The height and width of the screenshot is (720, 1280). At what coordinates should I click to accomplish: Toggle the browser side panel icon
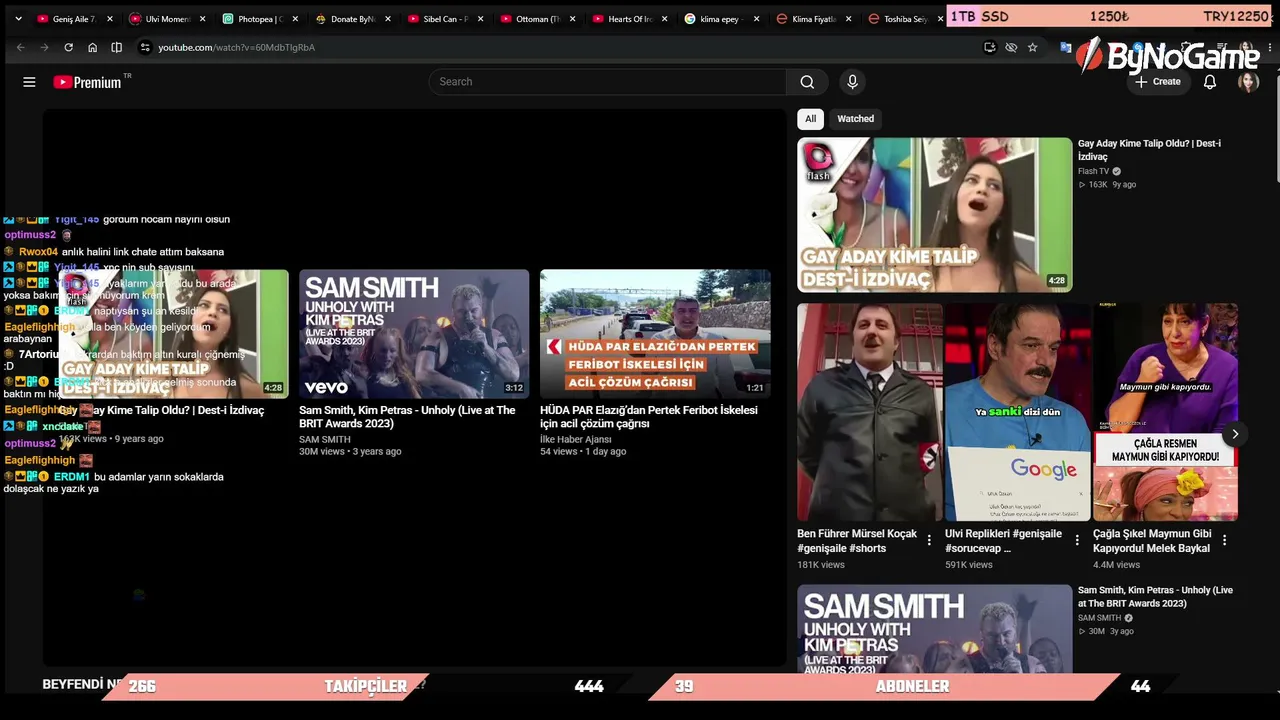[116, 47]
